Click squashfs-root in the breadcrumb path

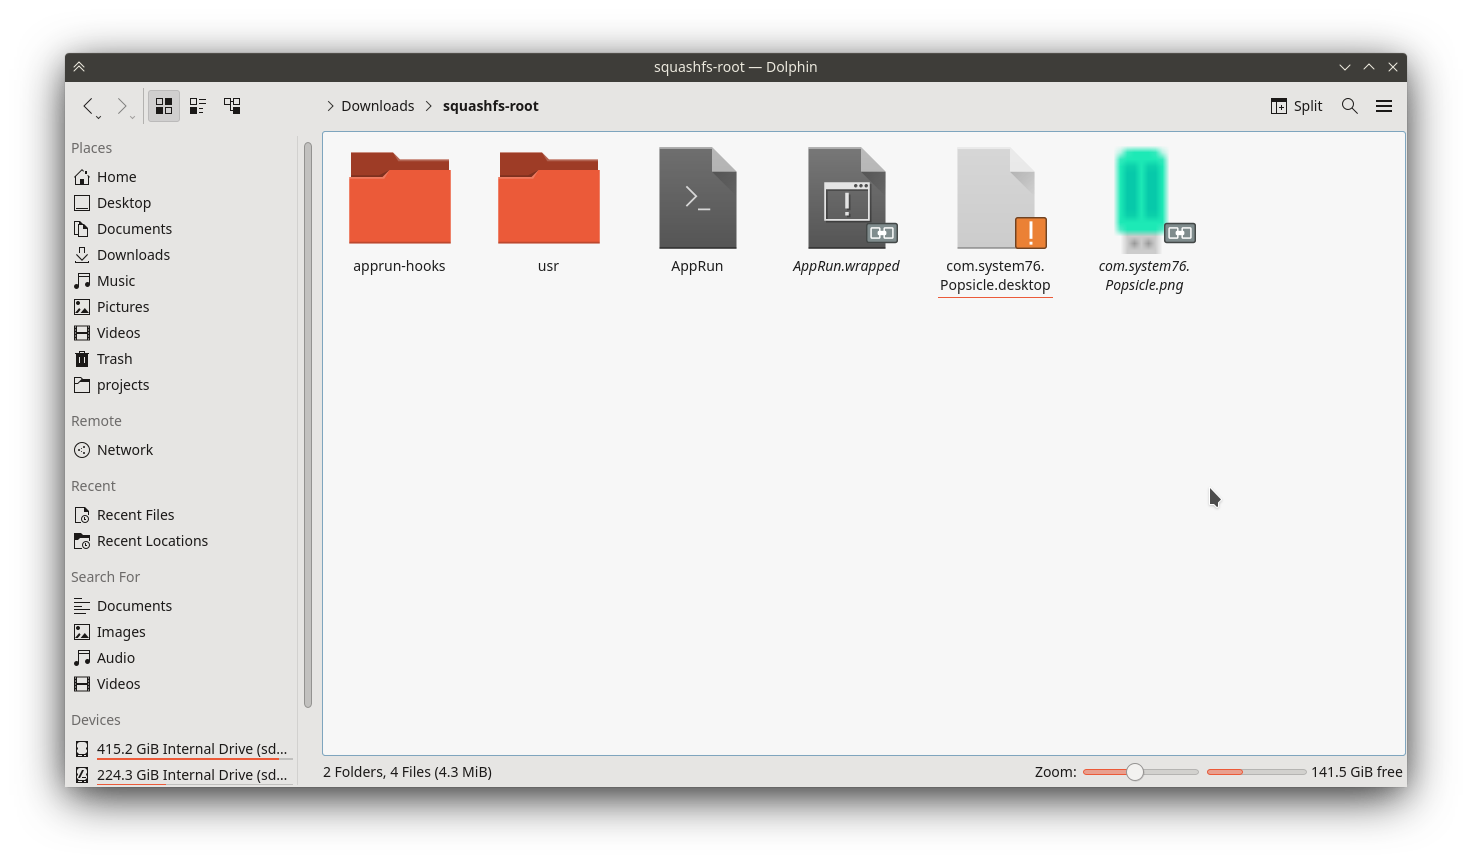pyautogui.click(x=490, y=106)
